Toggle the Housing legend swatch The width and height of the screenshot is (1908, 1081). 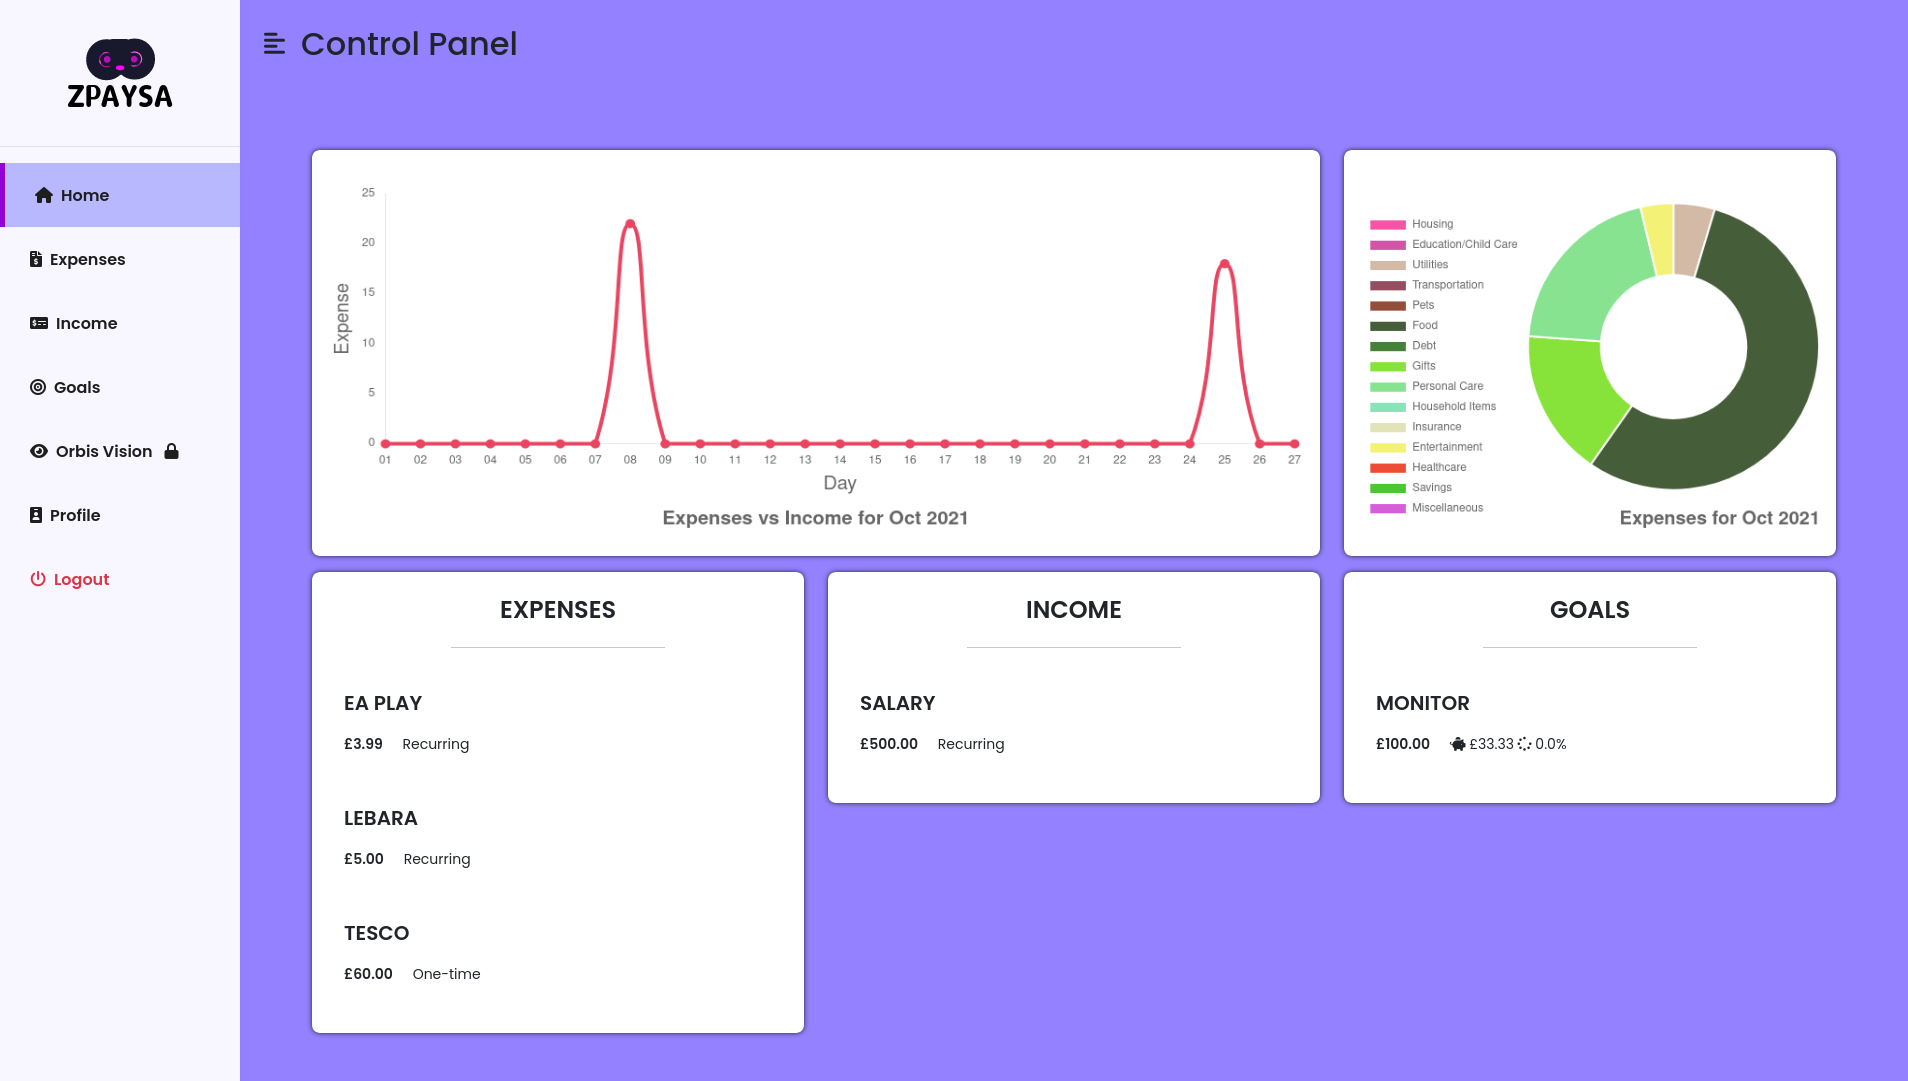pyautogui.click(x=1387, y=225)
